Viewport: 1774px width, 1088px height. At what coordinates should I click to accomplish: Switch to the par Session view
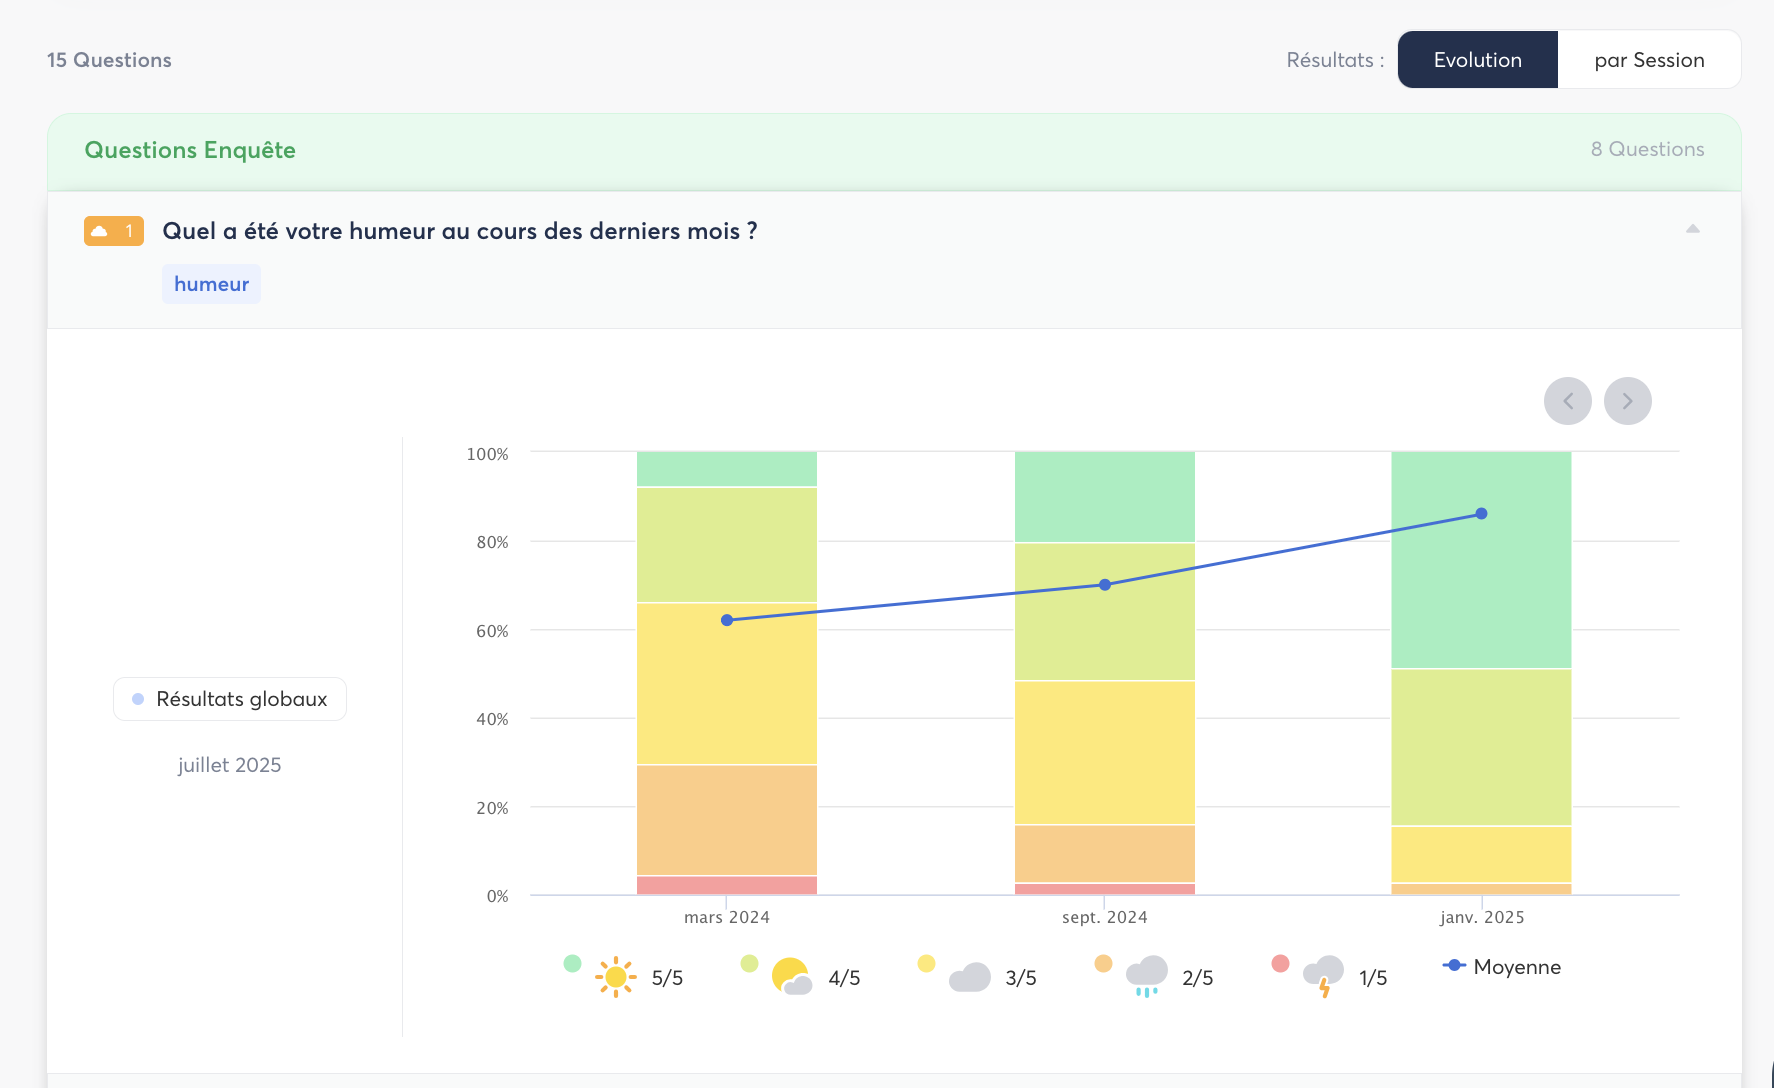[1649, 60]
